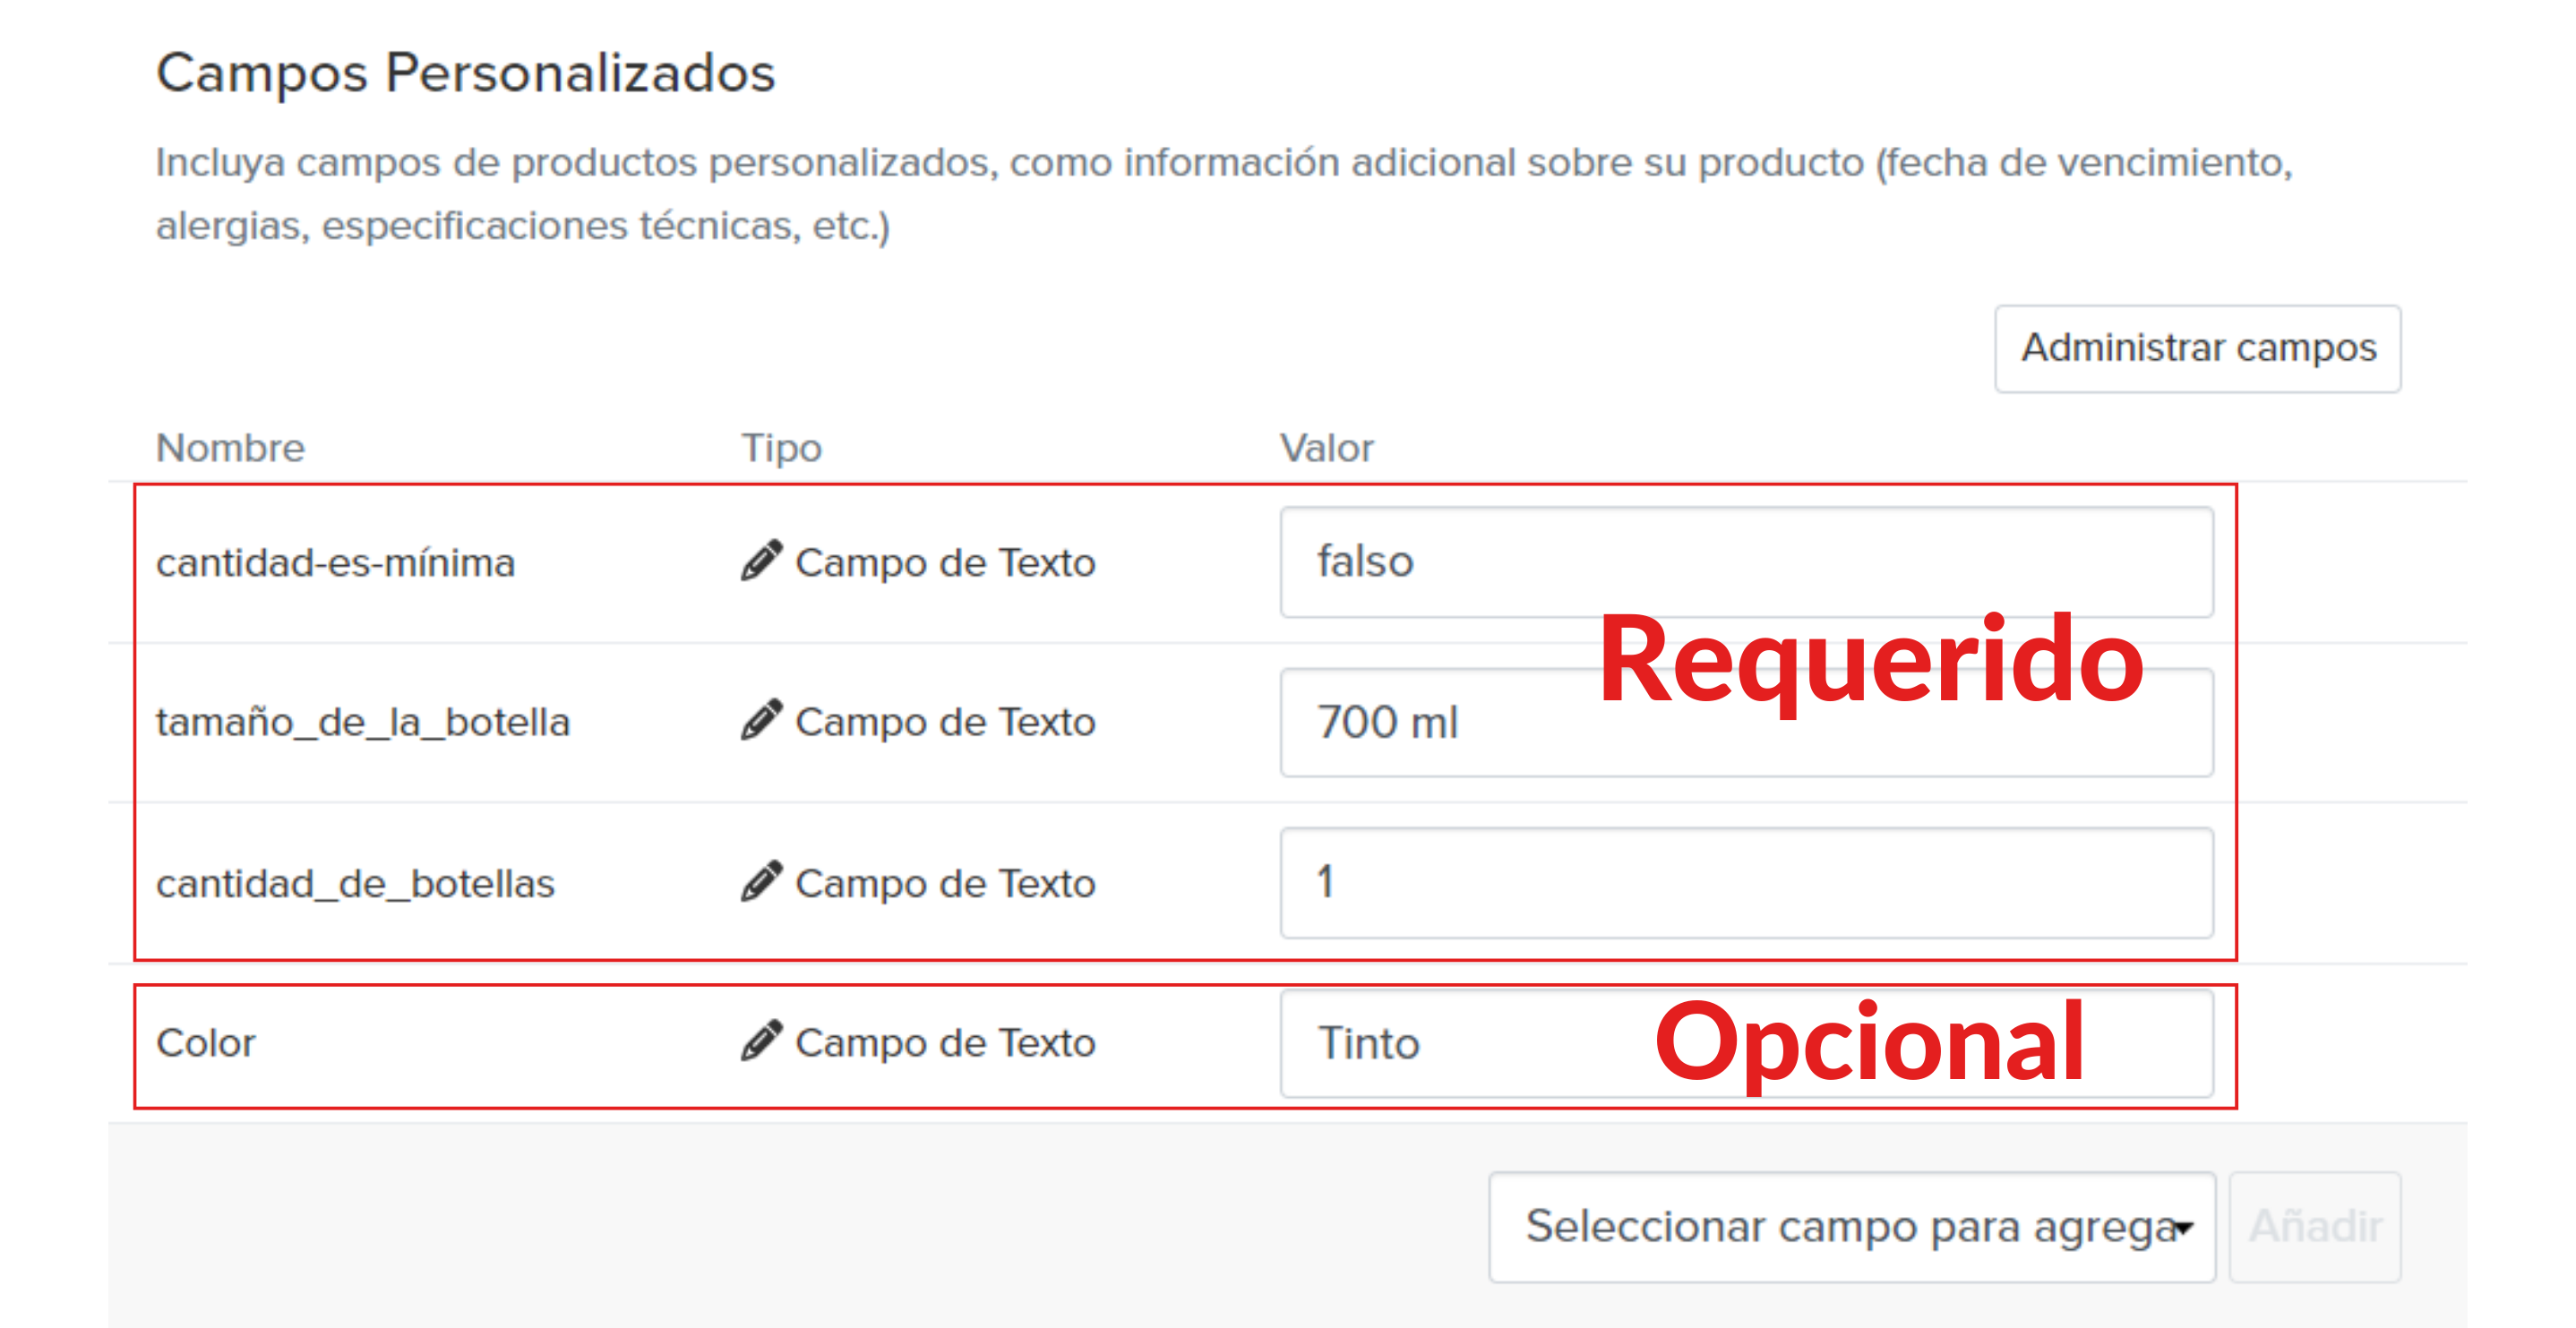Click the Color field name label
The image size is (2576, 1328).
206,1043
